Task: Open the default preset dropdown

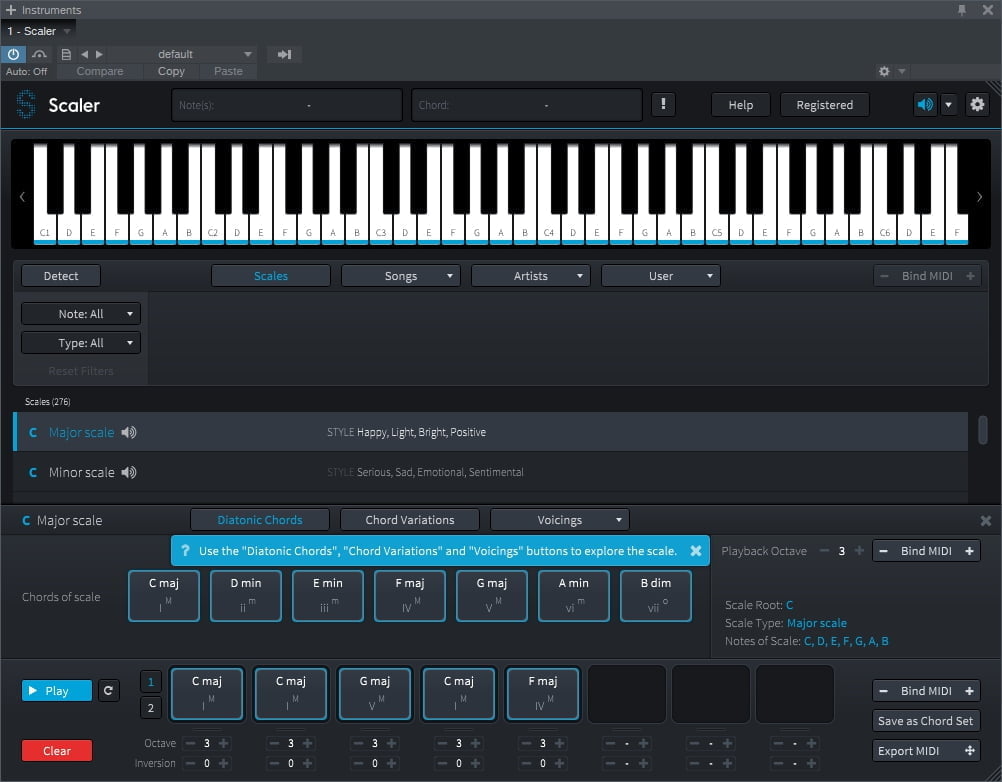Action: [183, 54]
